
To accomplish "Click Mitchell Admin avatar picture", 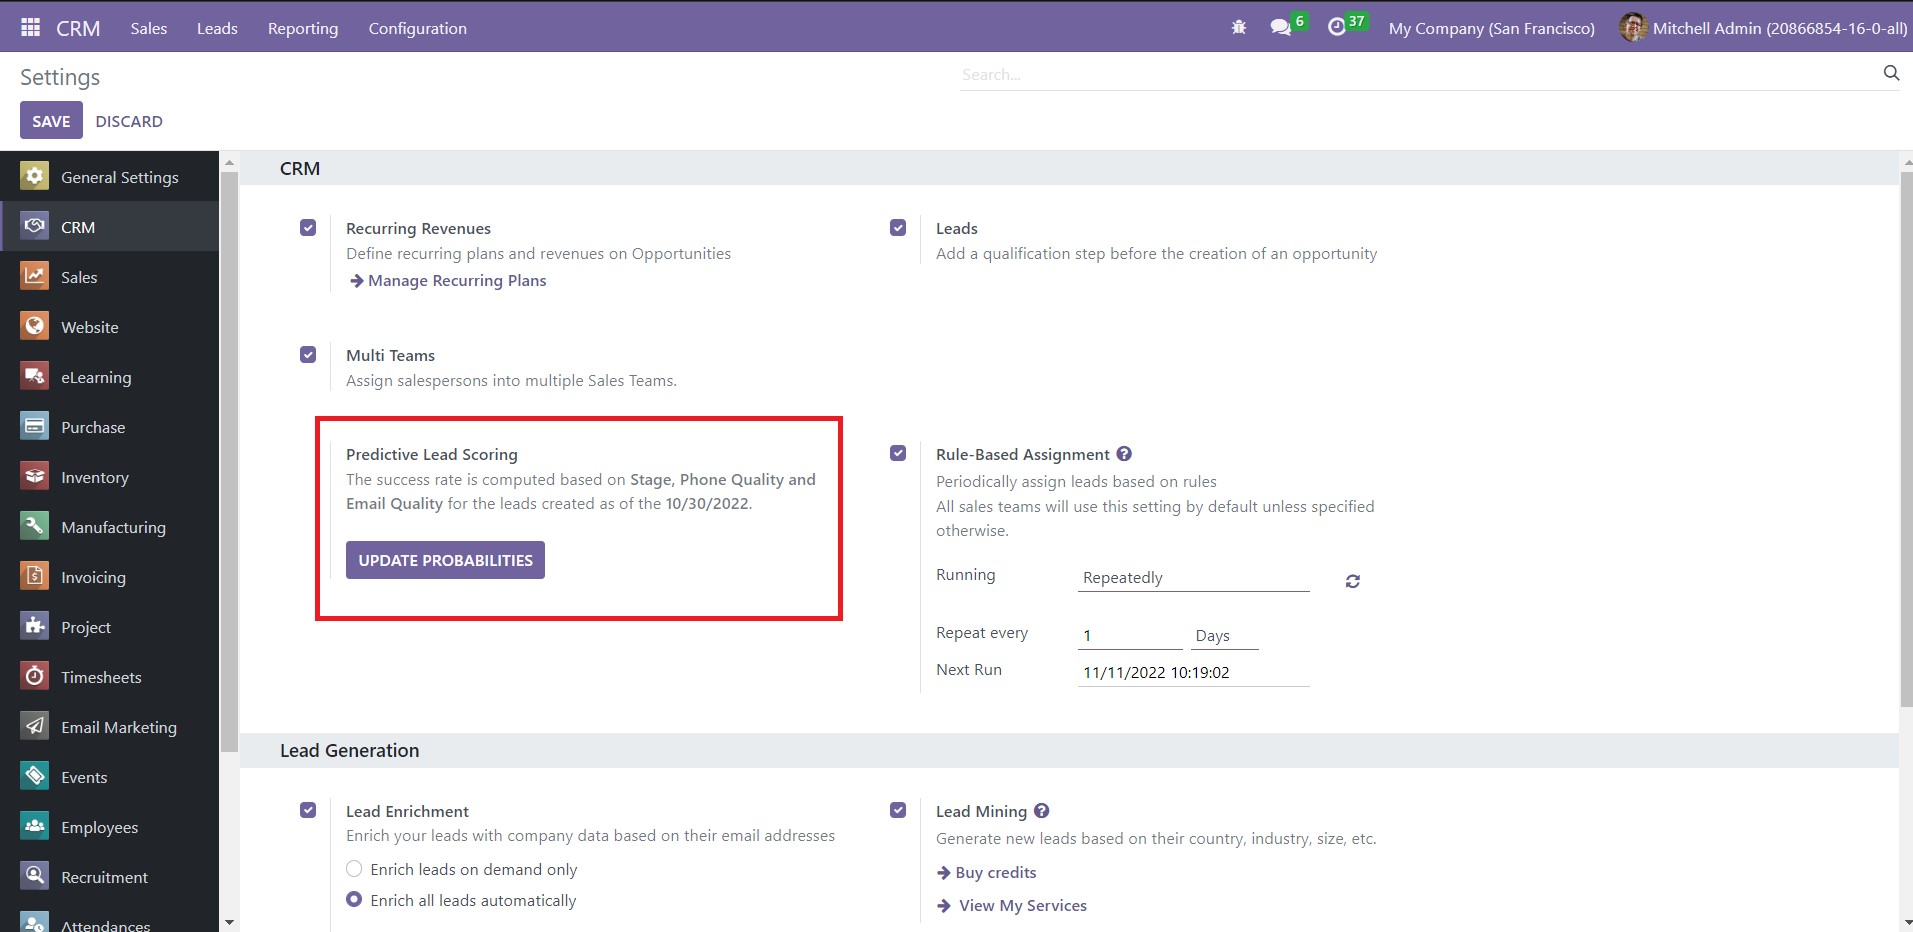I will 1633,28.
